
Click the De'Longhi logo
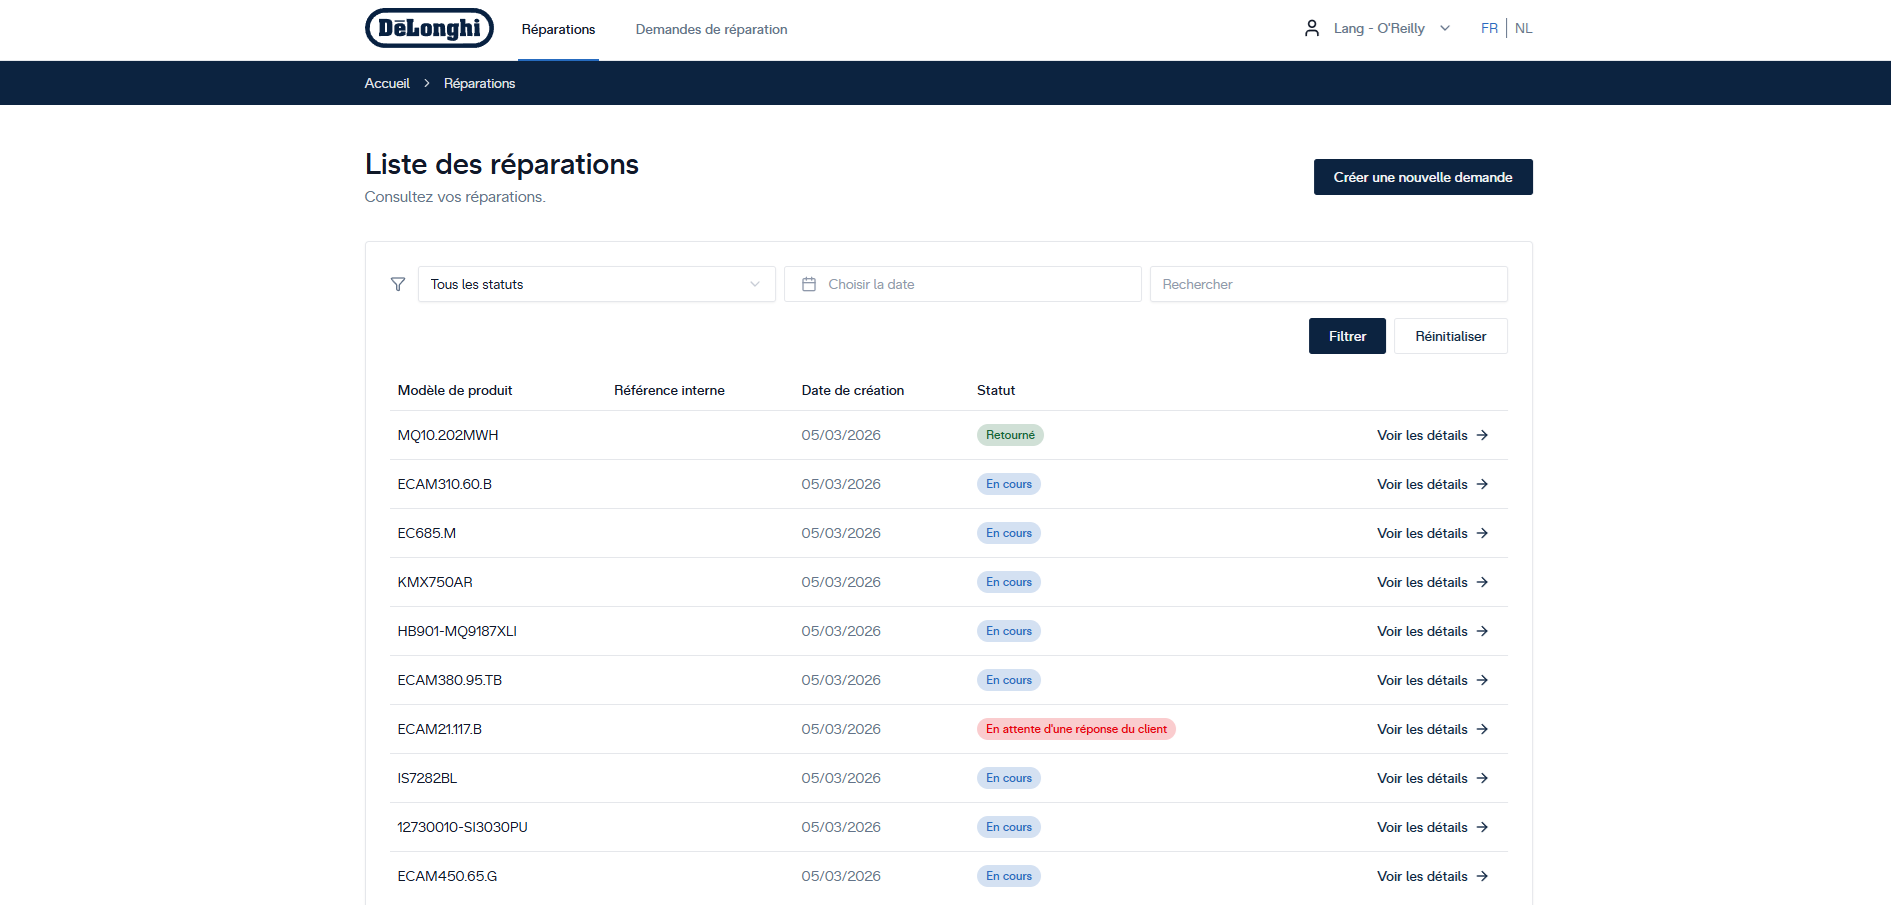point(429,28)
